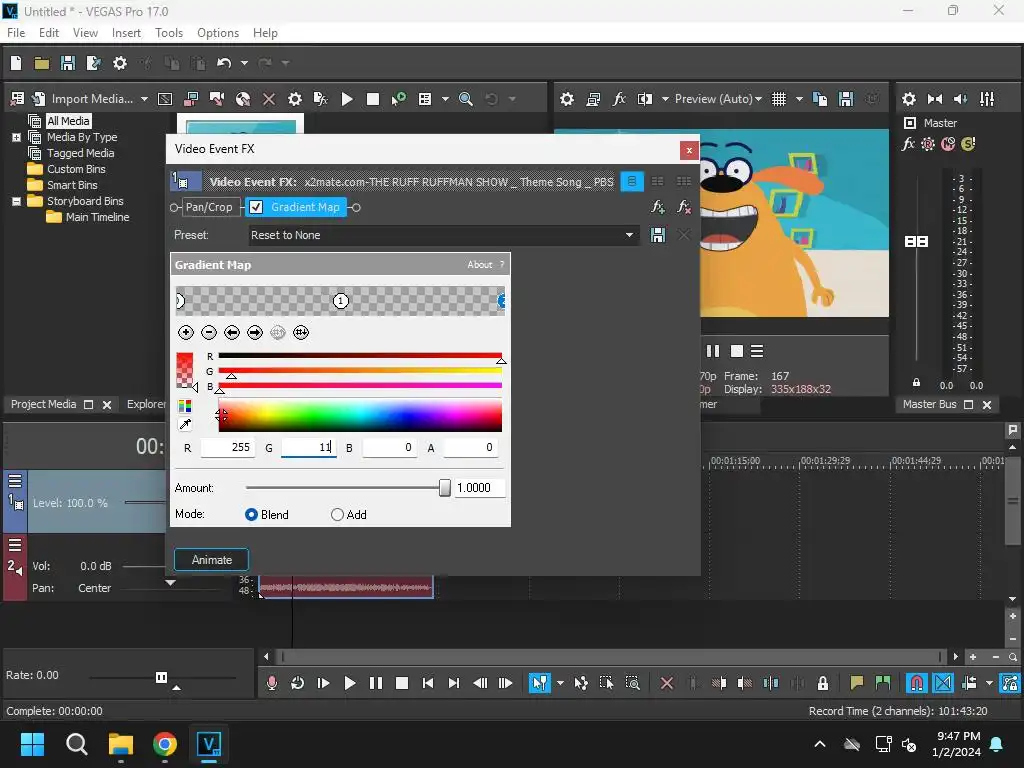Uncheck the Gradient Map effect checkbox
Image resolution: width=1024 pixels, height=768 pixels.
[256, 207]
